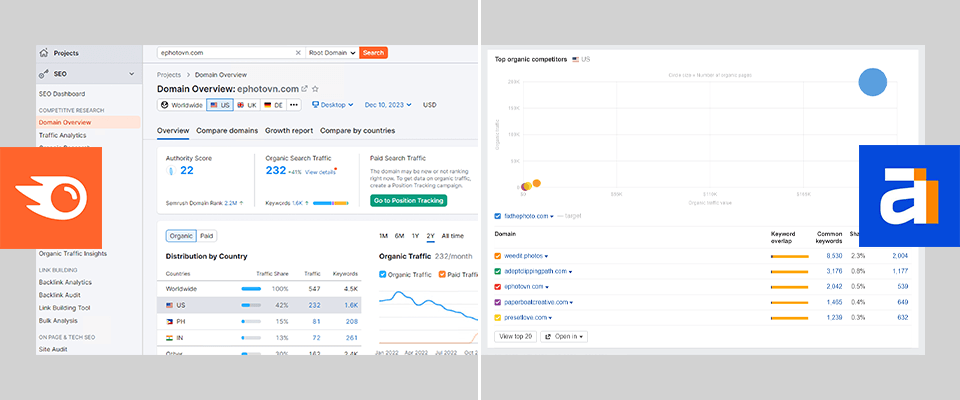Click the PH flag in the country table
Viewport: 960px width, 400px height.
[x=170, y=321]
